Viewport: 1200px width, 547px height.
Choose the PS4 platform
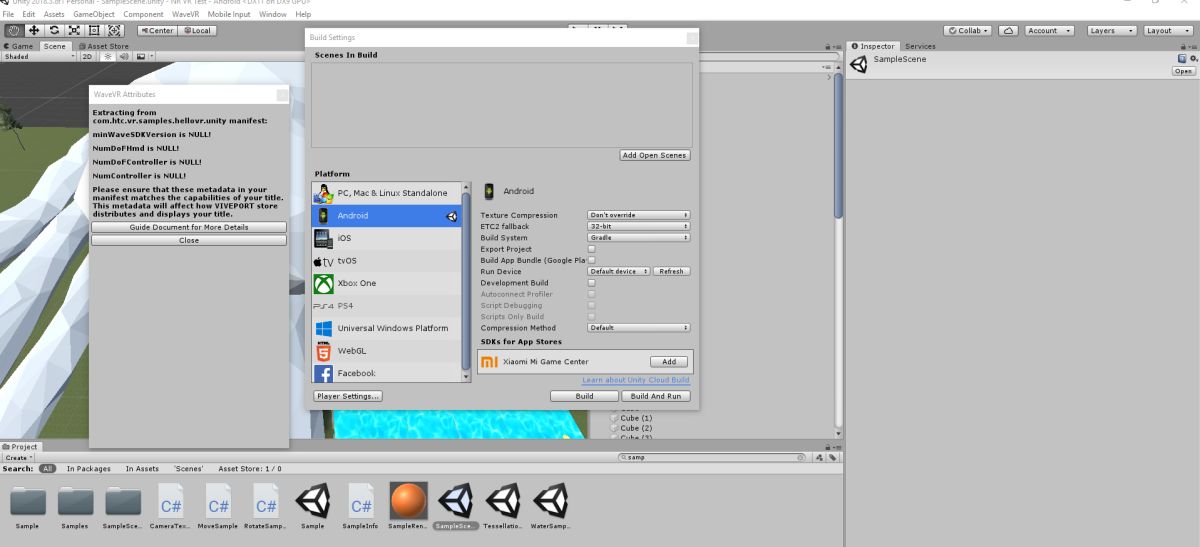pyautogui.click(x=386, y=305)
